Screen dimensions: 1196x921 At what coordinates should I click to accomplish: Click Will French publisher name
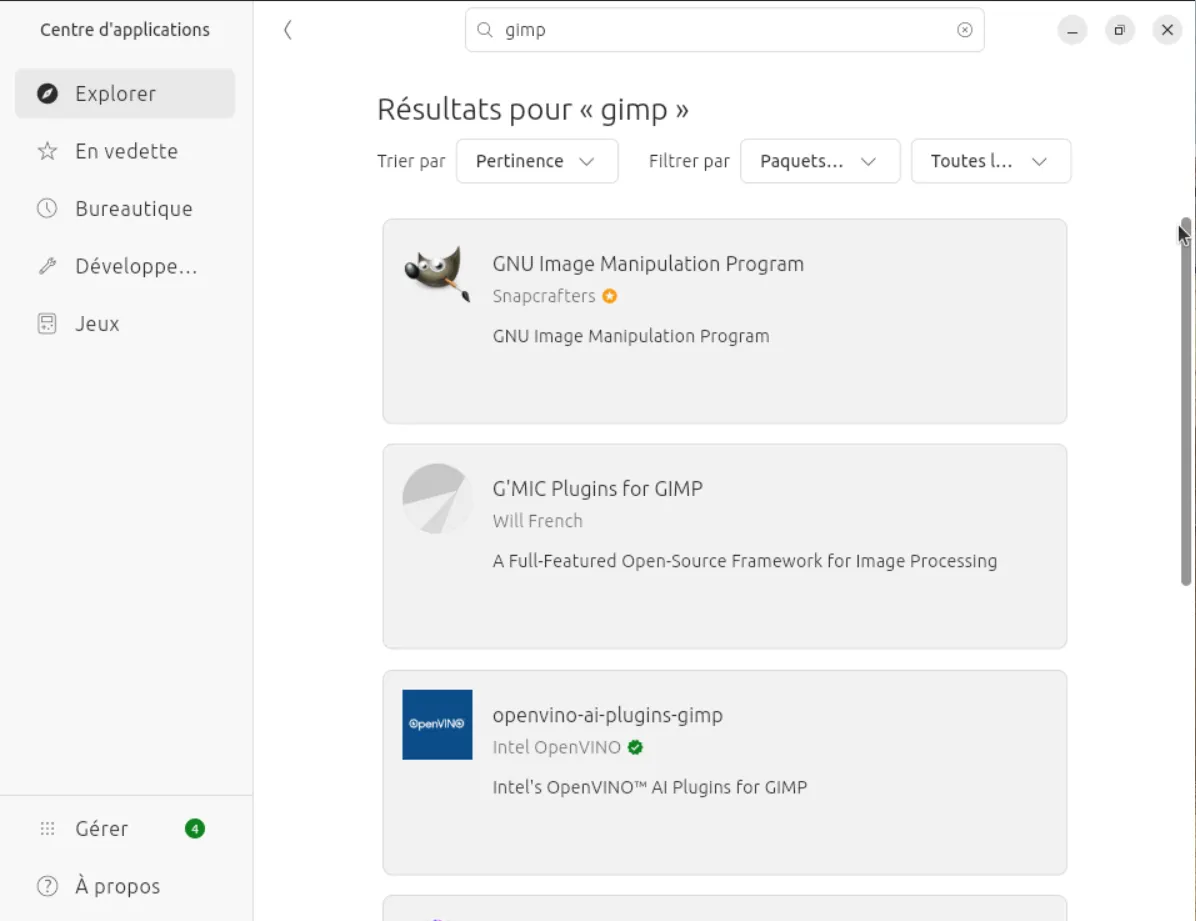(537, 521)
